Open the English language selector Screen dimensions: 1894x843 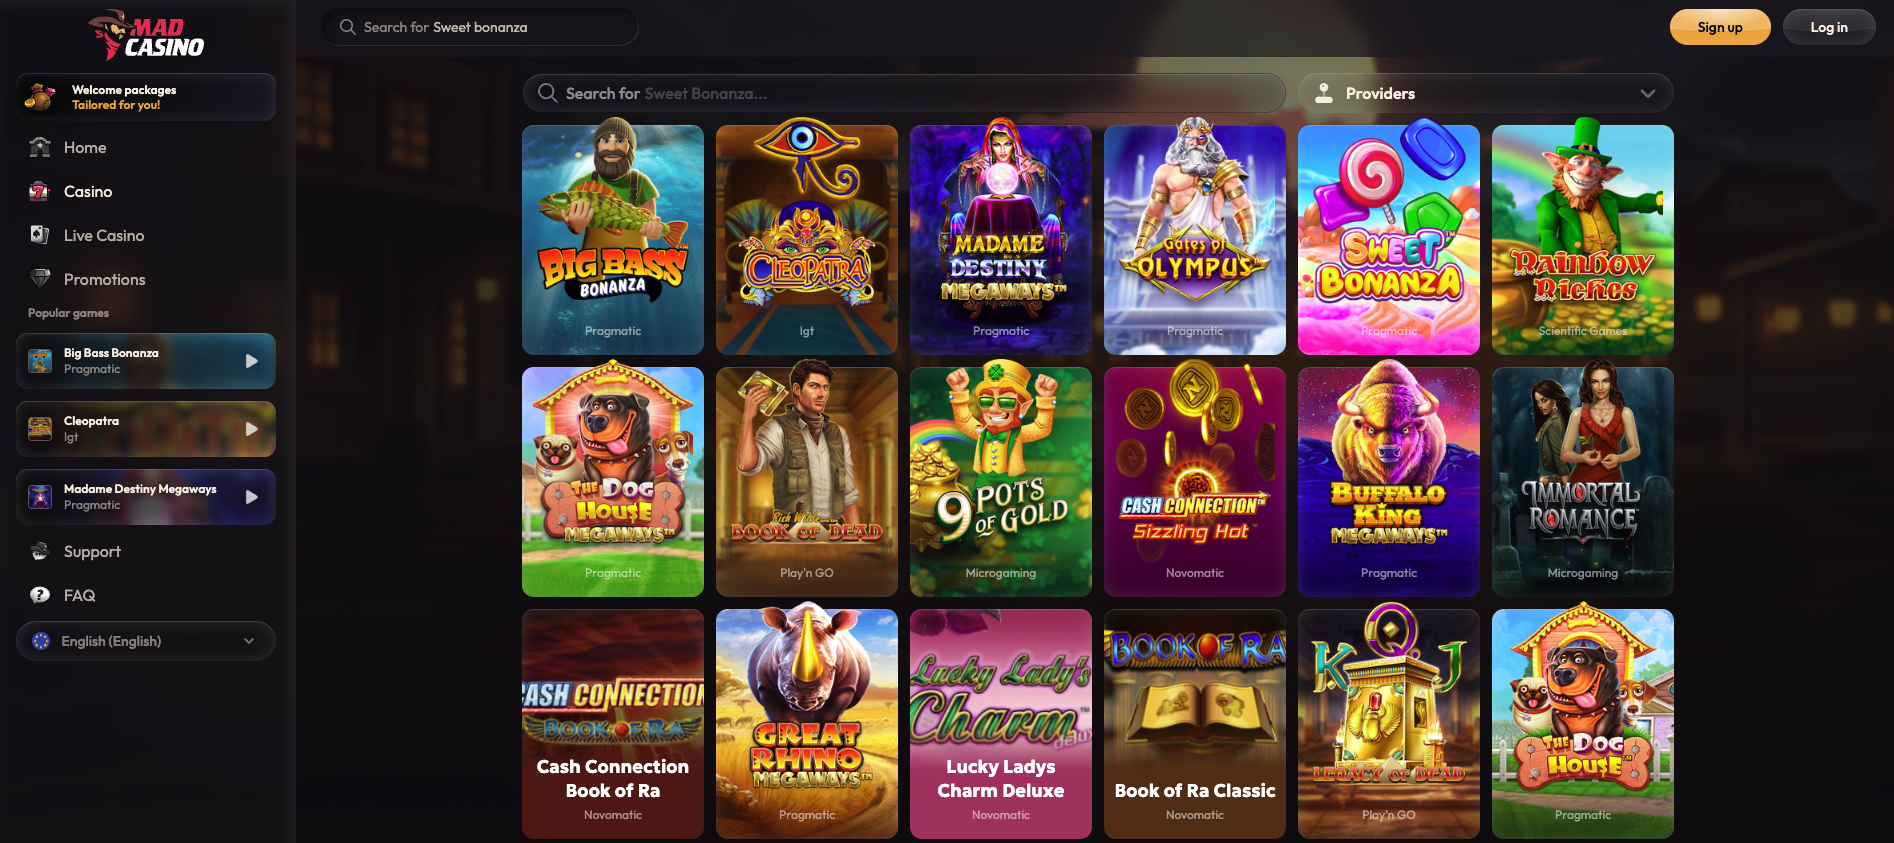146,641
